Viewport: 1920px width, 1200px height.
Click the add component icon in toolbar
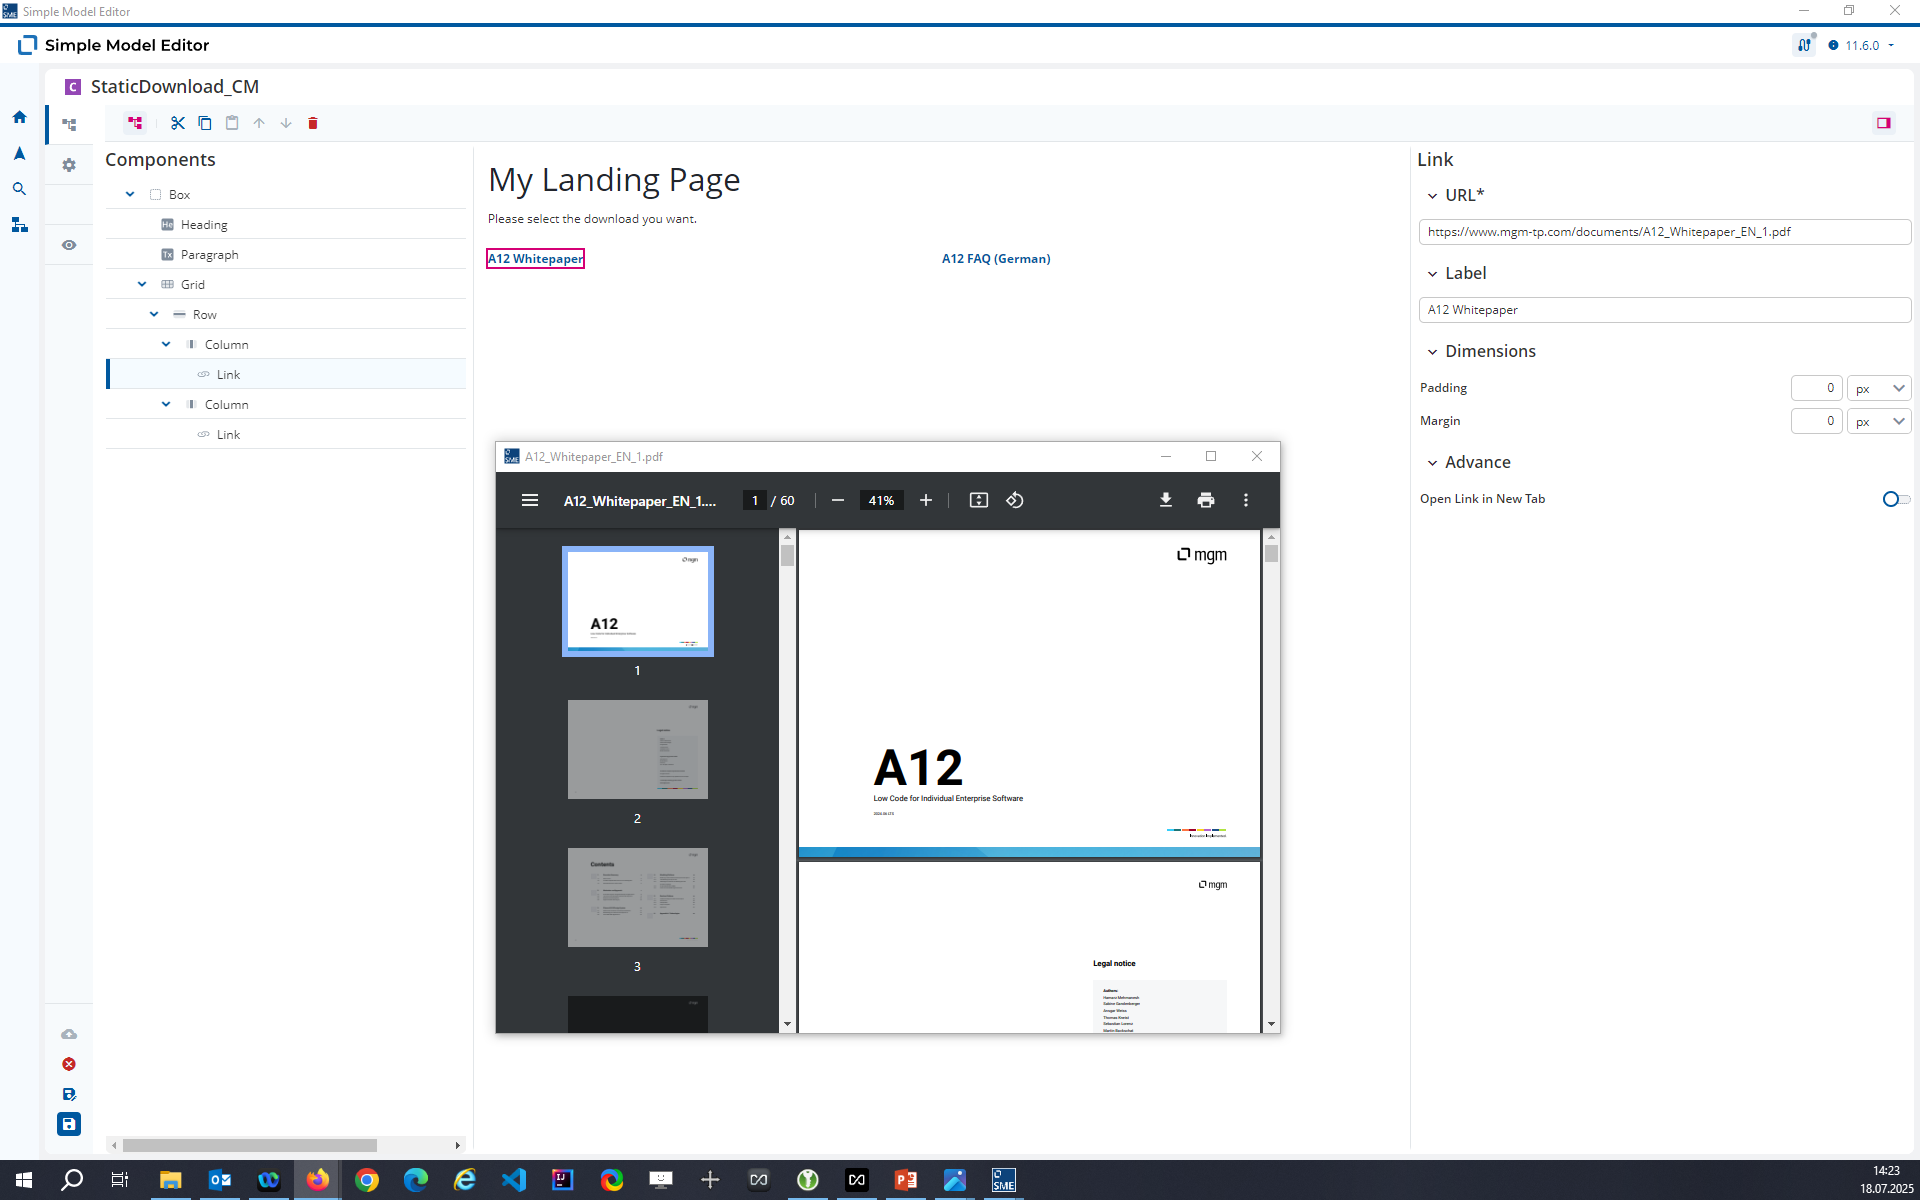[135, 123]
